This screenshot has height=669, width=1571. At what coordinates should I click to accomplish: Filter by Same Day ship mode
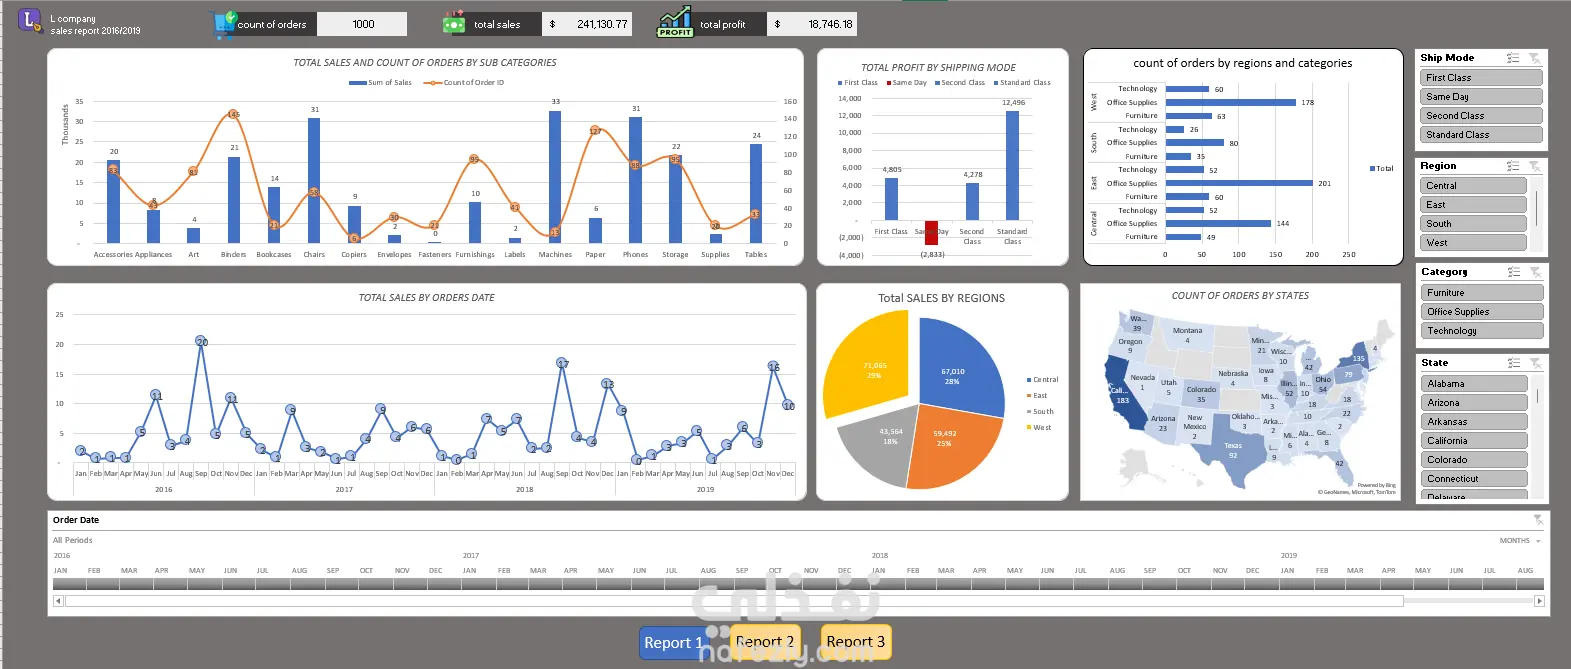1481,97
